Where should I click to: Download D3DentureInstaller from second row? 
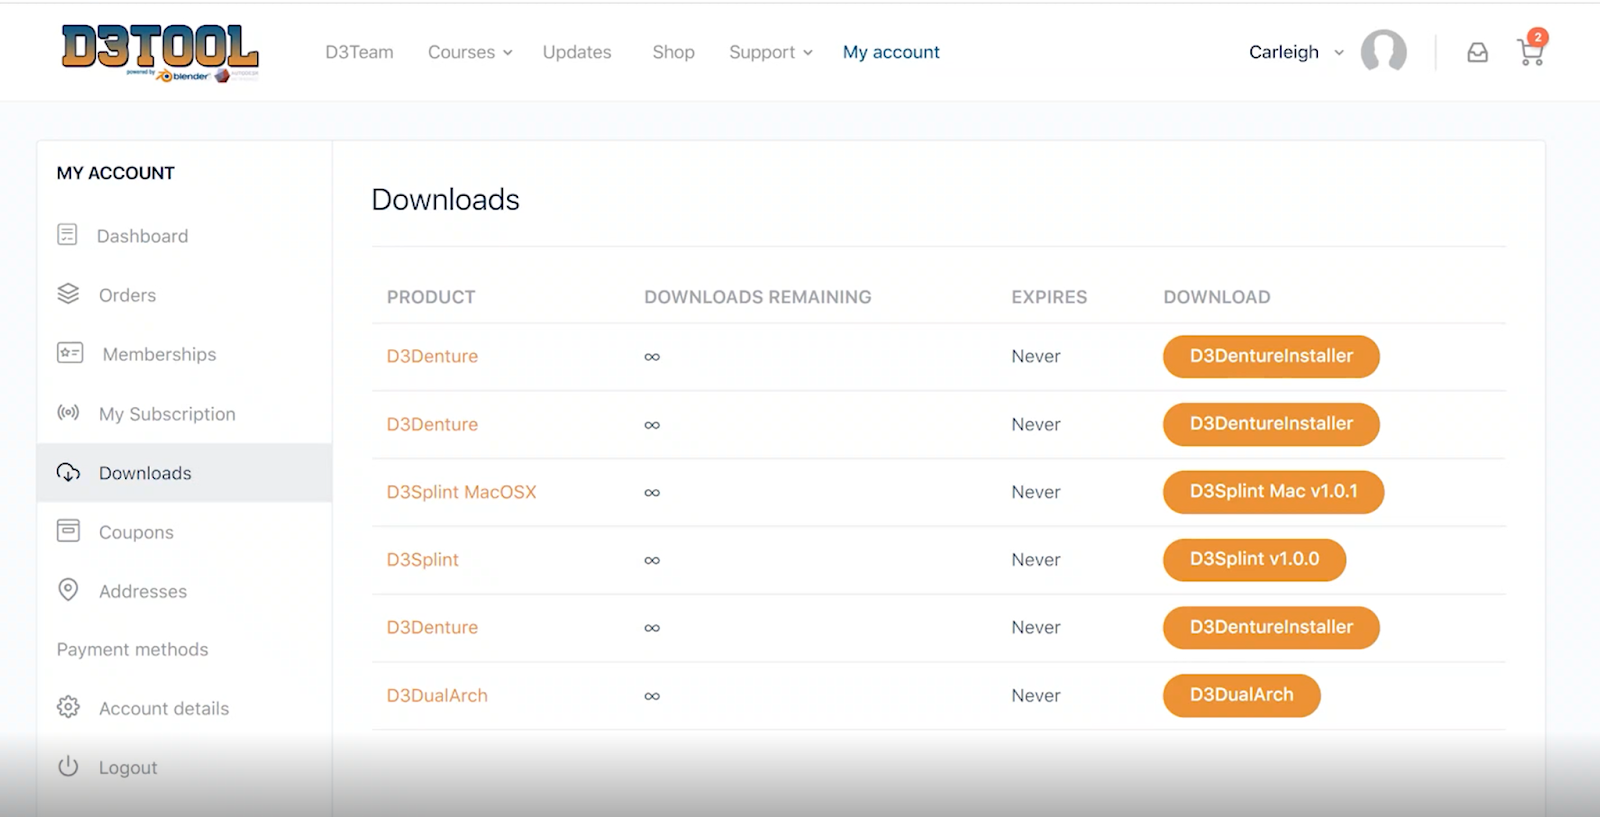[x=1271, y=424]
